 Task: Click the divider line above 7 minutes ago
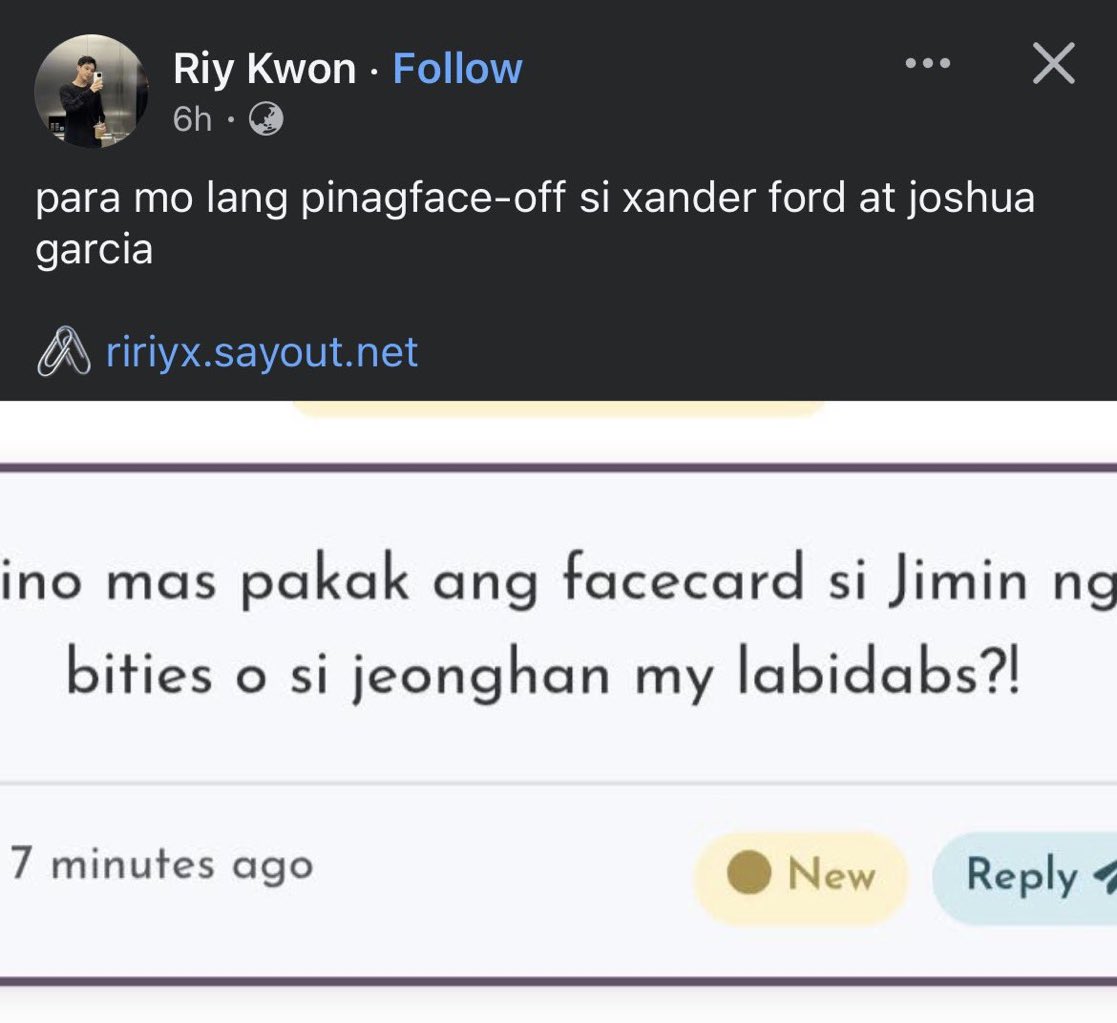[558, 784]
